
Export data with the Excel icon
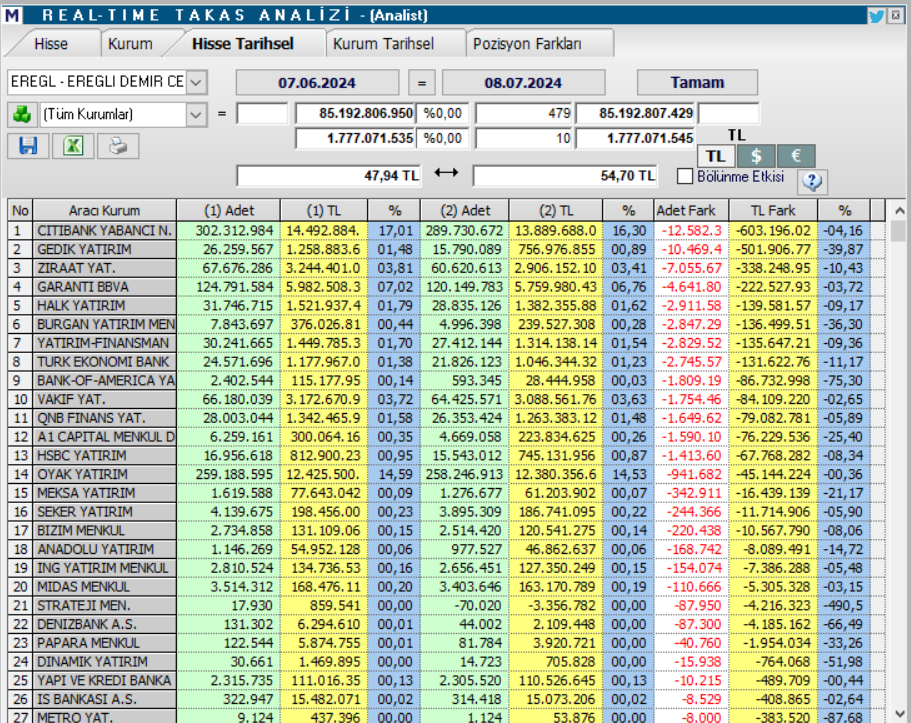coord(72,146)
